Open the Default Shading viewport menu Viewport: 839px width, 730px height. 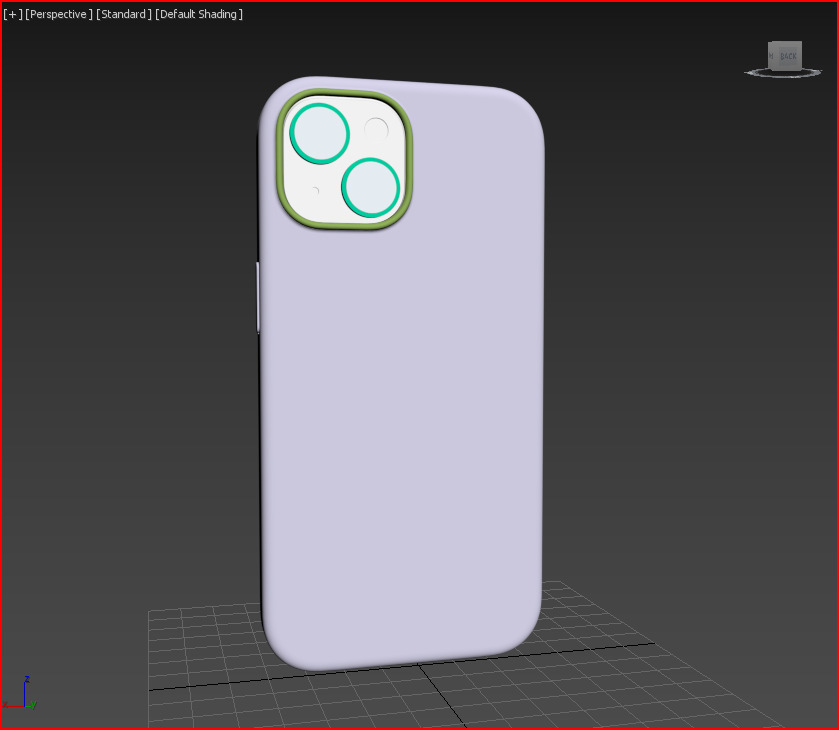click(x=199, y=14)
